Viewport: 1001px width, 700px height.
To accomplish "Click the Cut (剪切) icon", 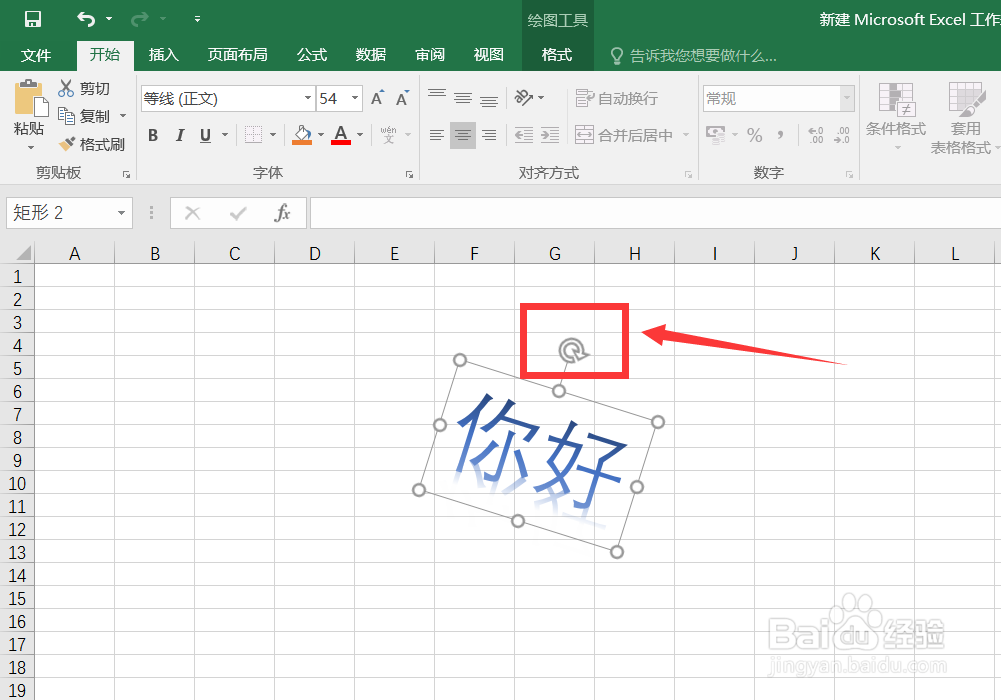I will click(68, 88).
